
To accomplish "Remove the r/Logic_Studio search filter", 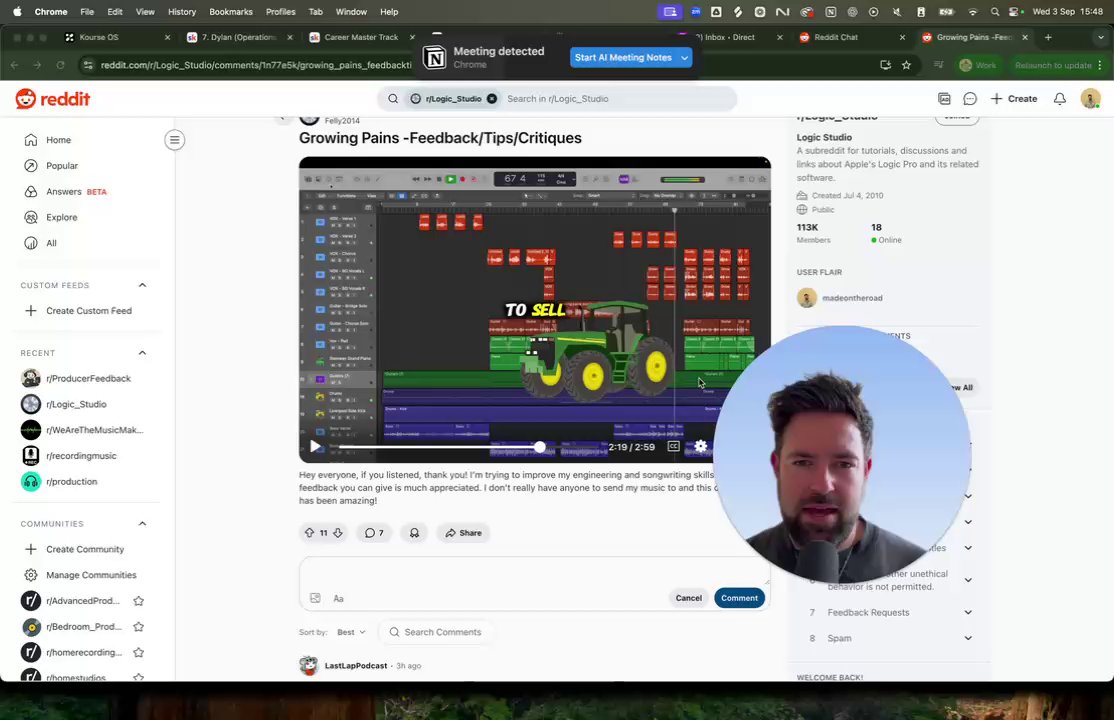I will tap(492, 99).
